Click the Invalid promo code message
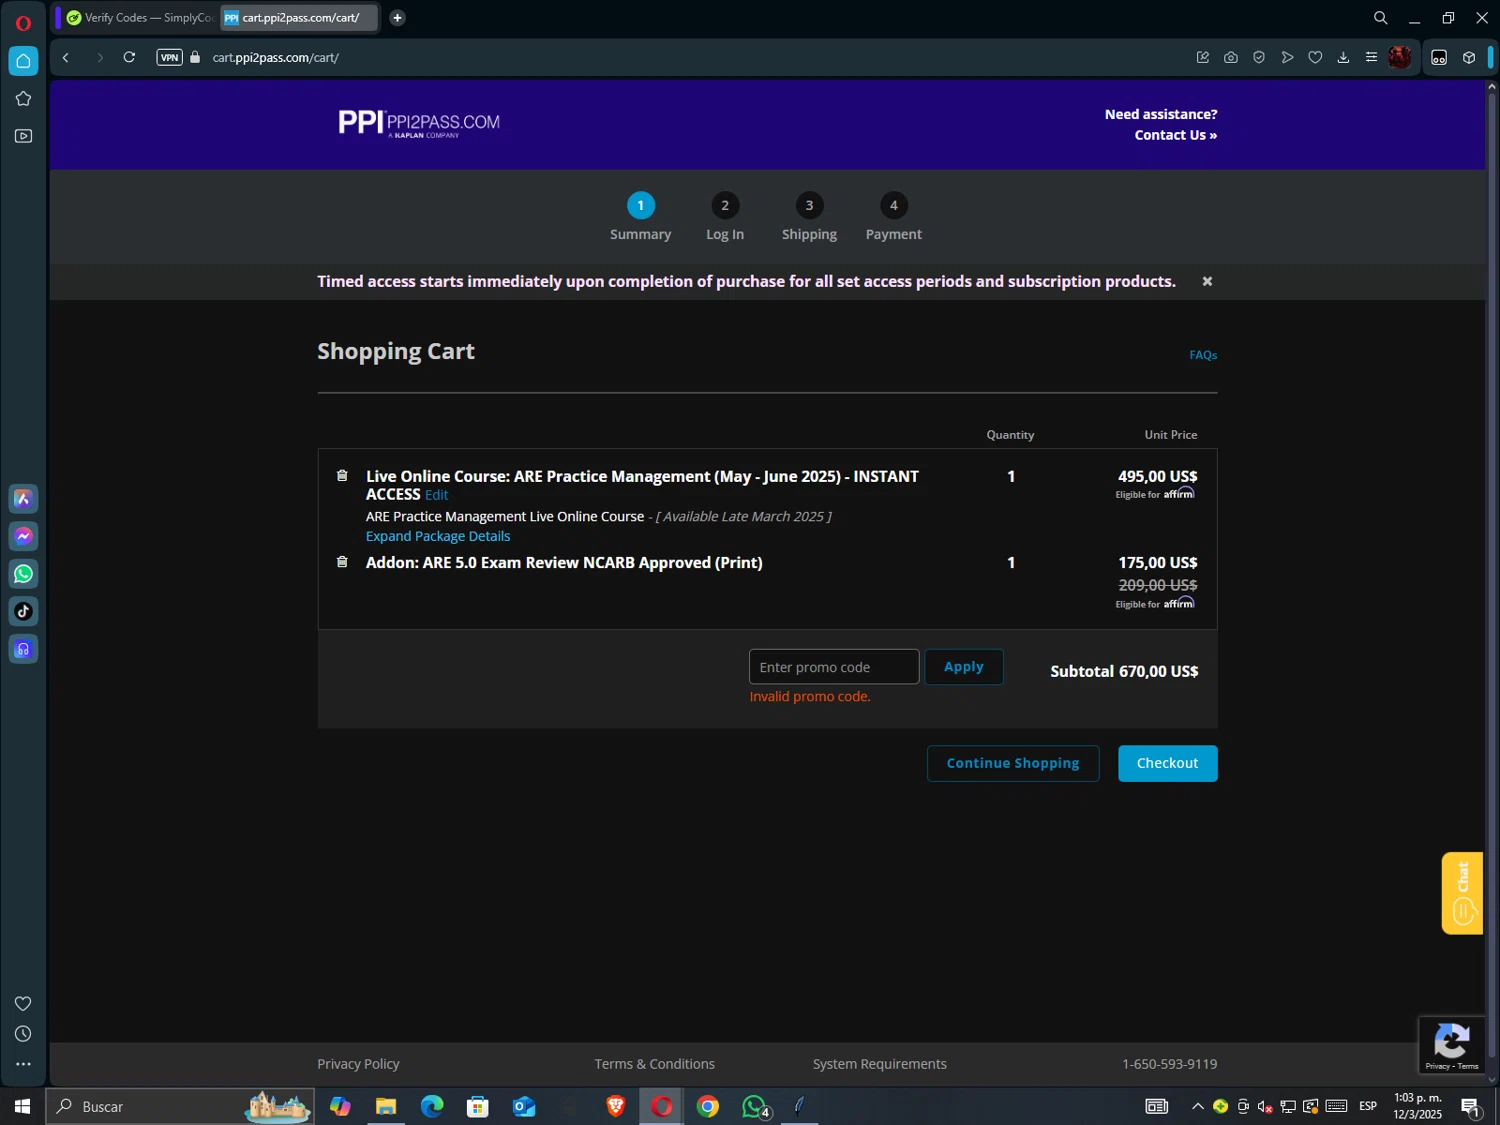1500x1125 pixels. pos(810,697)
